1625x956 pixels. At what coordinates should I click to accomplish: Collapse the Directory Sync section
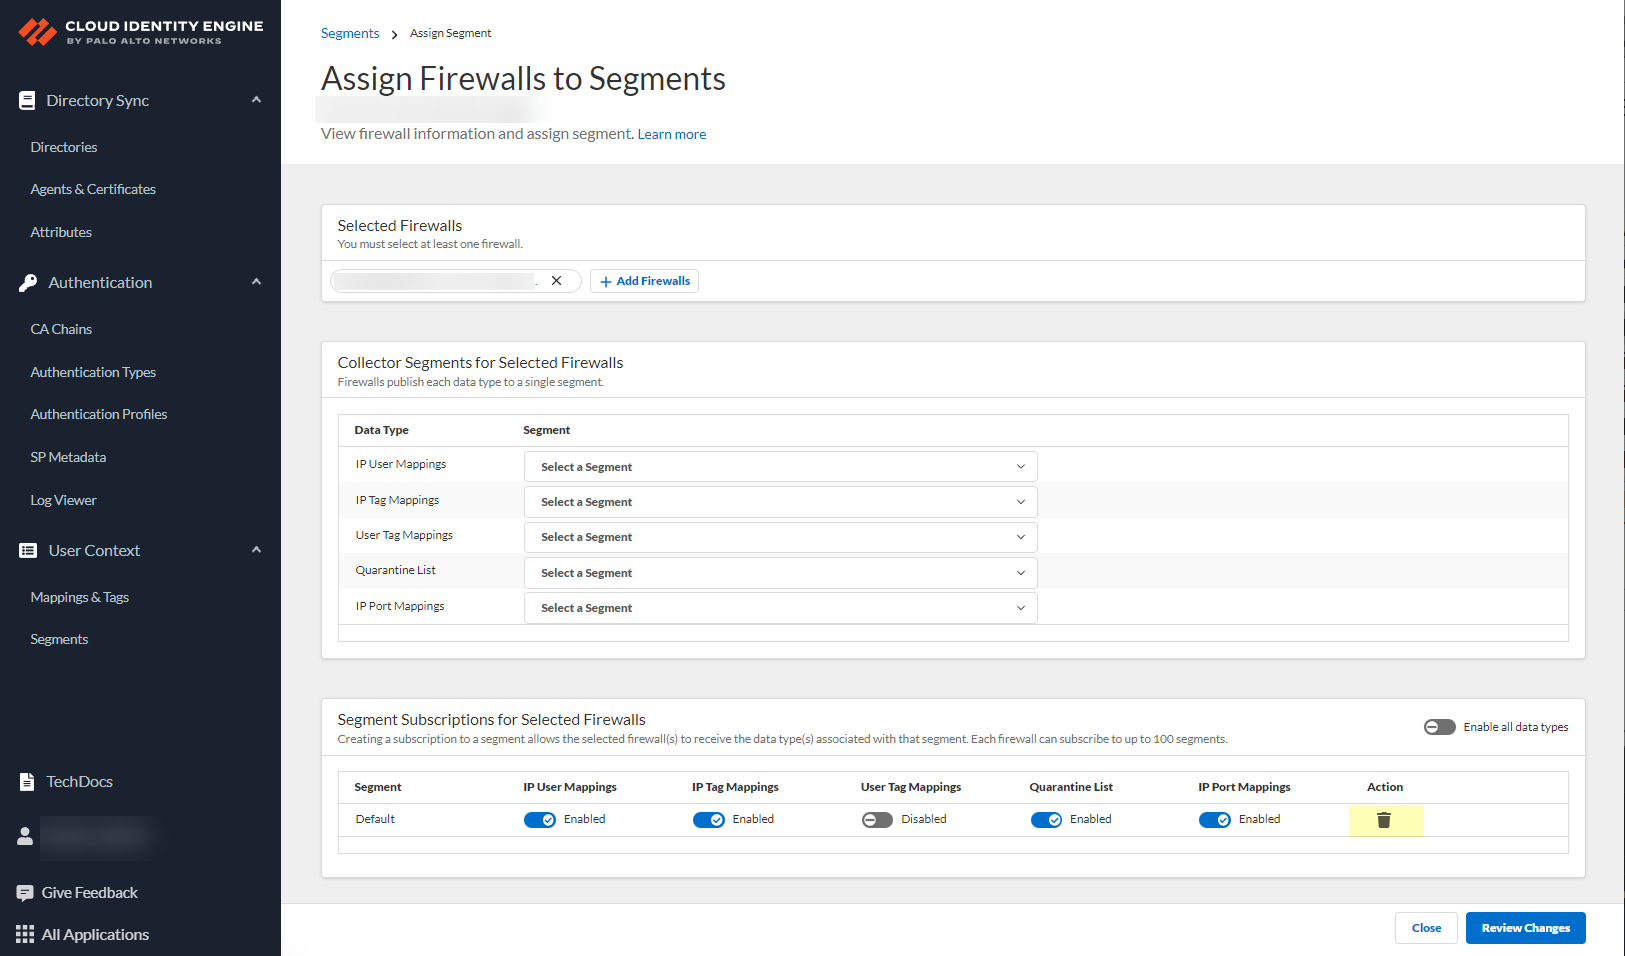pos(257,100)
